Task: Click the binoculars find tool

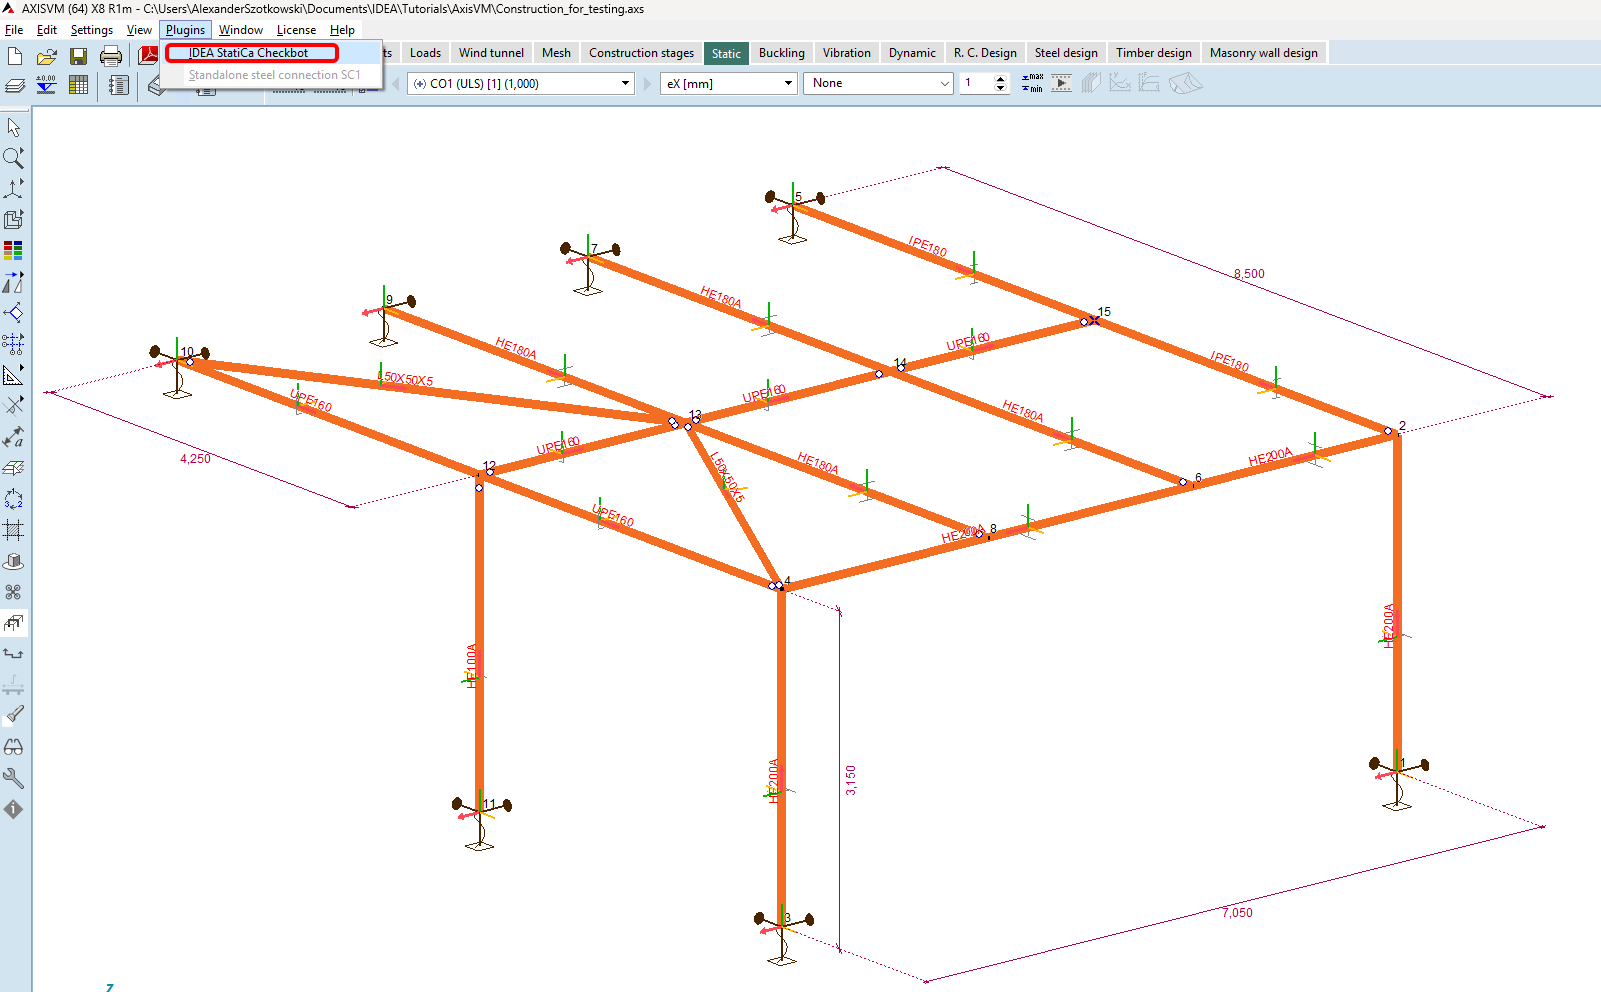Action: 14,747
